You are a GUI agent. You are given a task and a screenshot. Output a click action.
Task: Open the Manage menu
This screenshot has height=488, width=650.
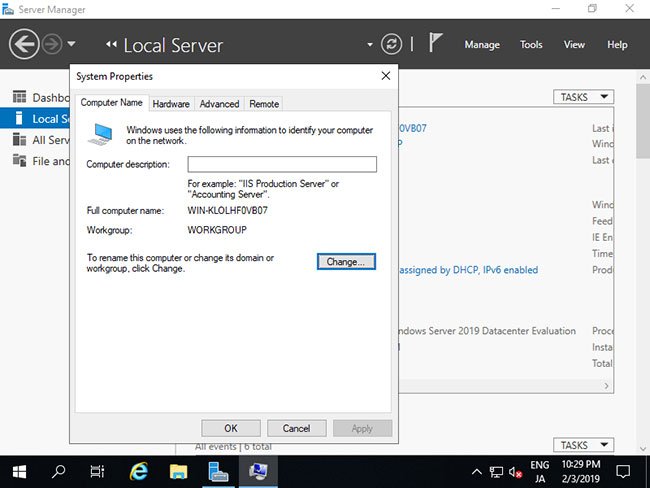pos(482,44)
